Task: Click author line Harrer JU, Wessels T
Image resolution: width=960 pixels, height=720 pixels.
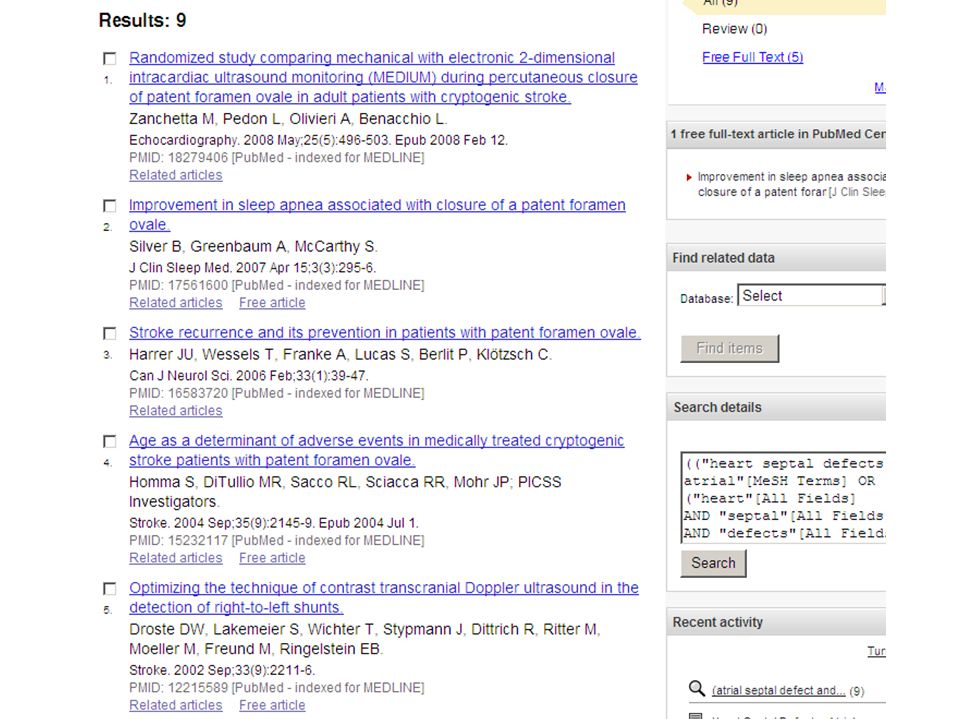Action: (340, 354)
